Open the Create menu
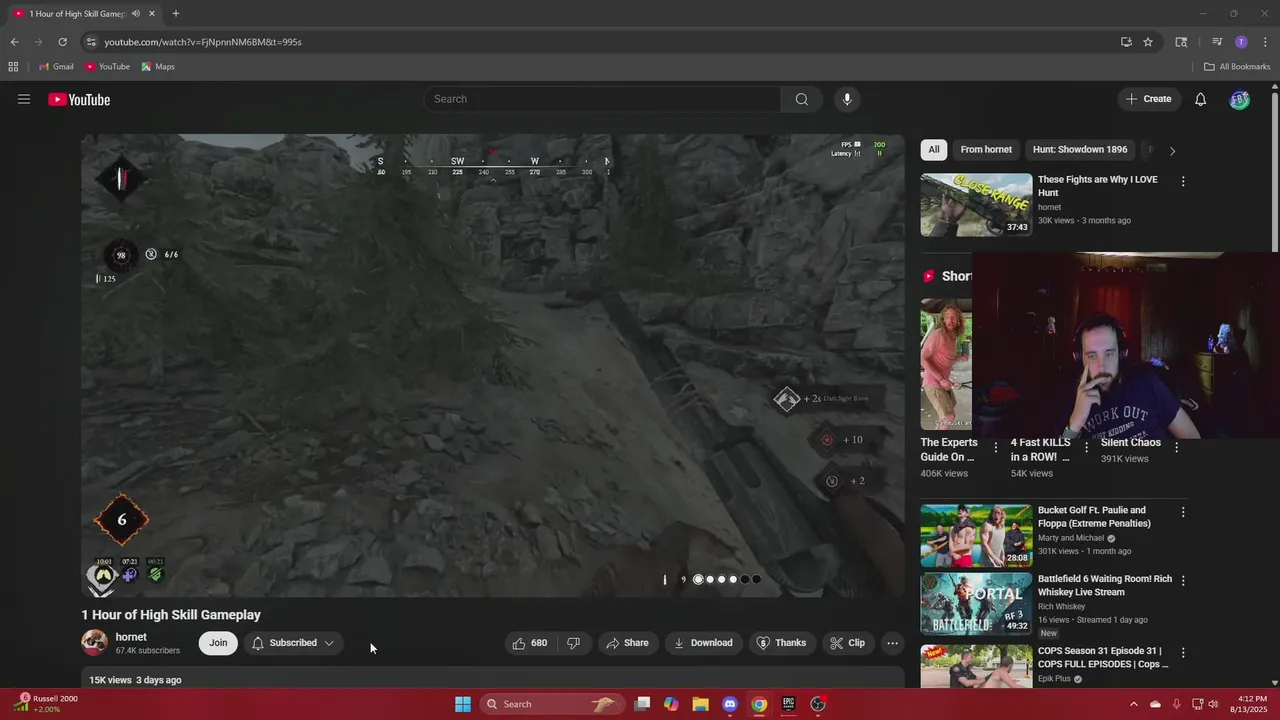Image resolution: width=1280 pixels, height=720 pixels. (1148, 99)
